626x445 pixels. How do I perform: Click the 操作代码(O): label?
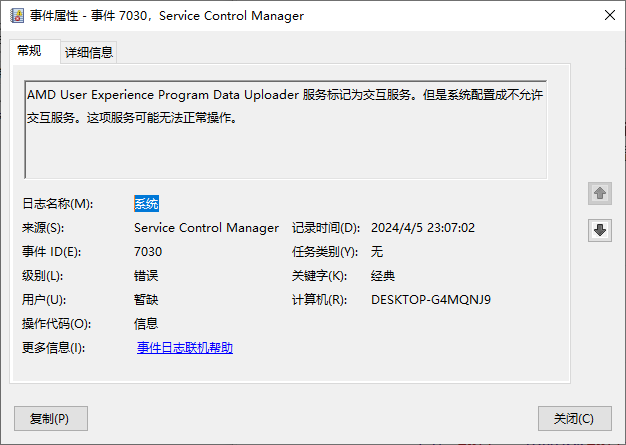coord(56,324)
